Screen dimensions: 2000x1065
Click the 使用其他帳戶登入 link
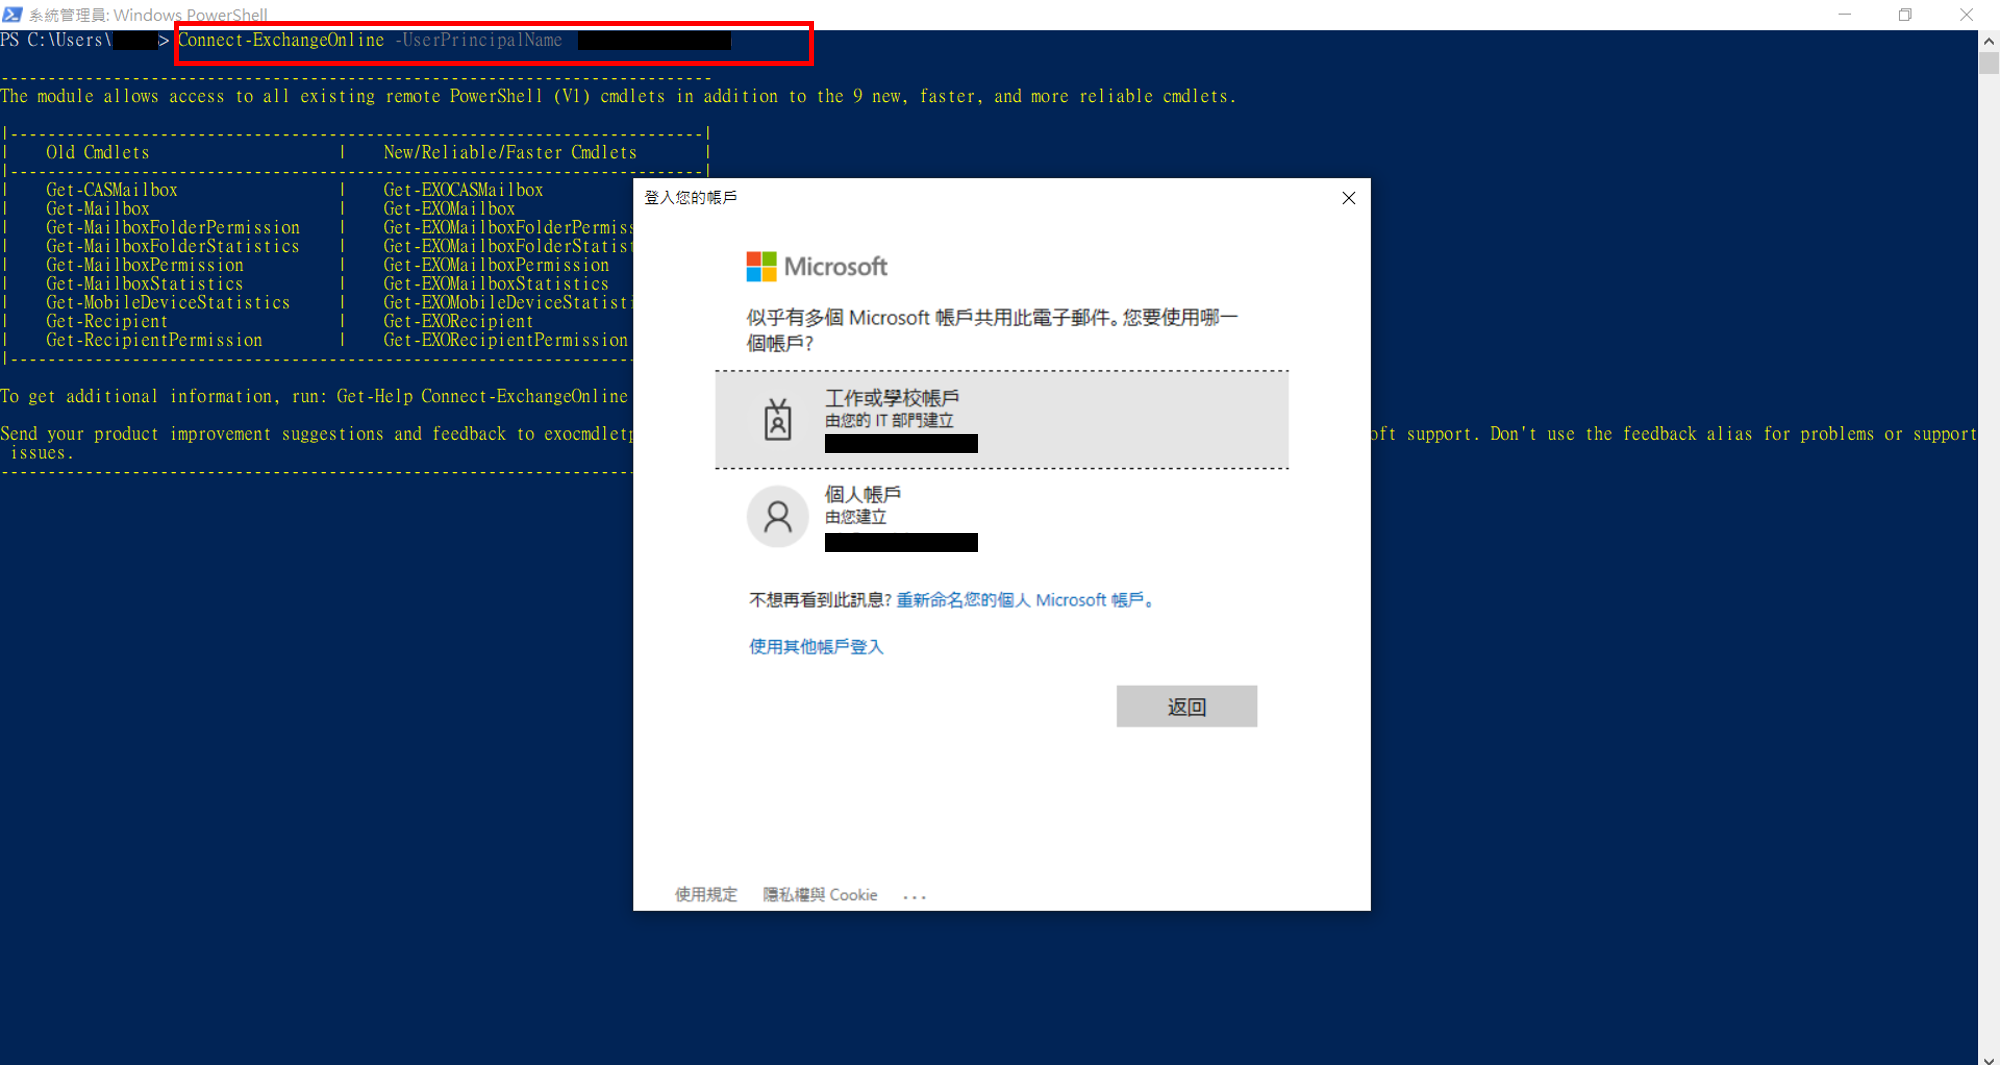coord(816,647)
